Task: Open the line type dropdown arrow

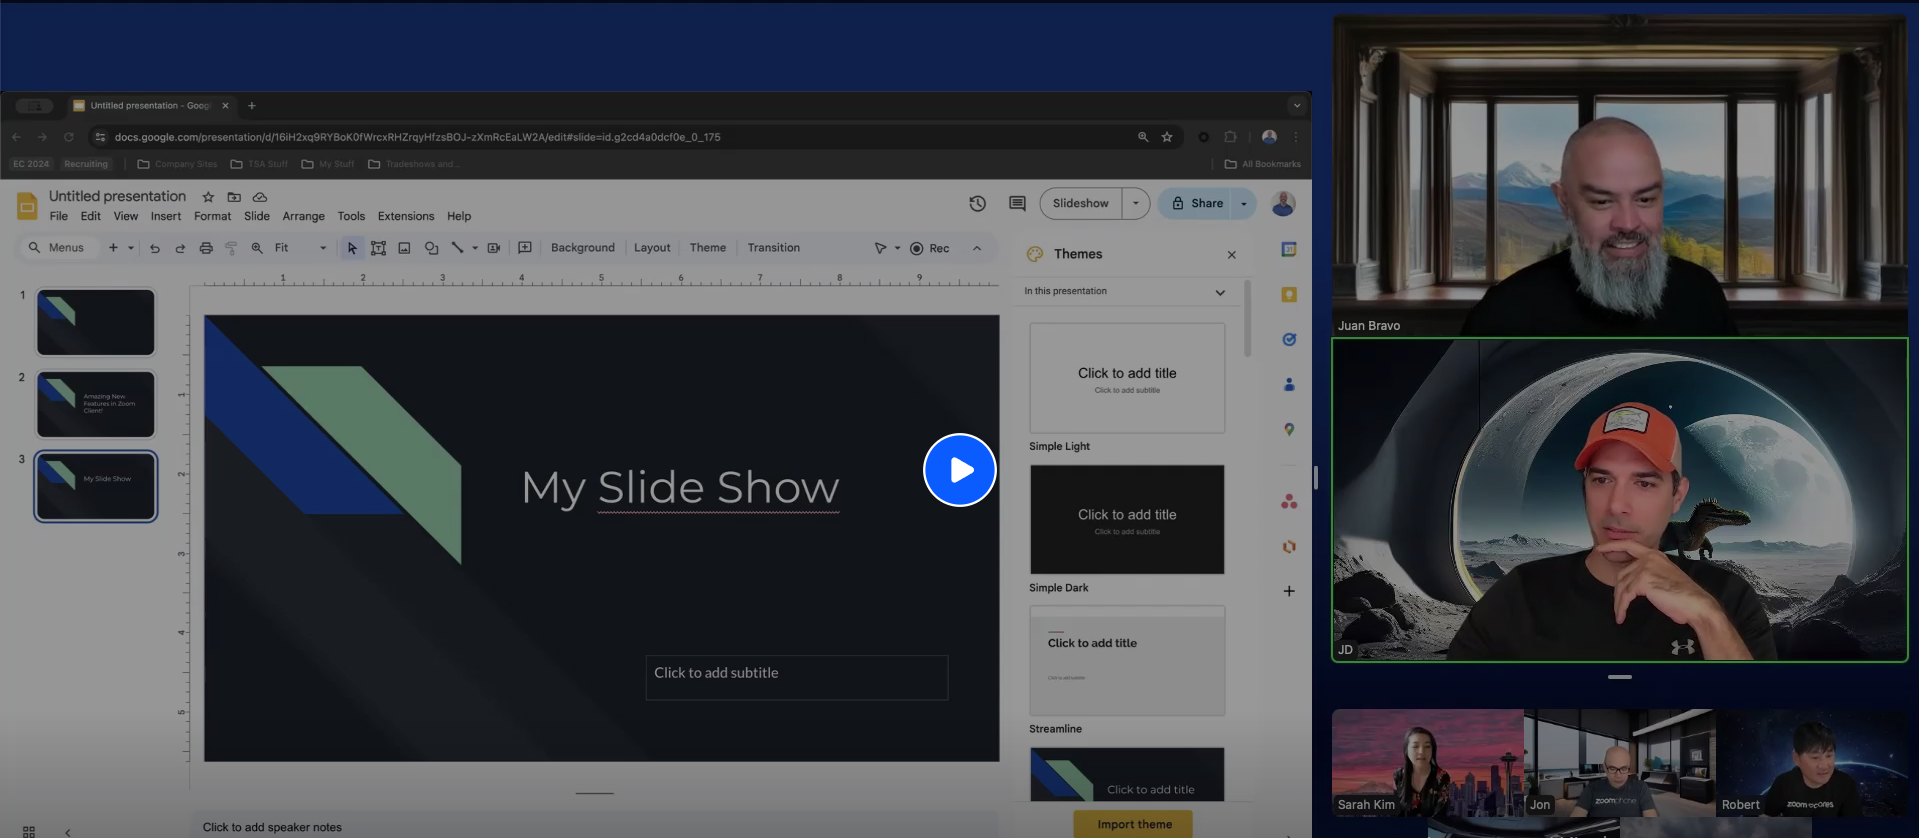Action: 475,248
